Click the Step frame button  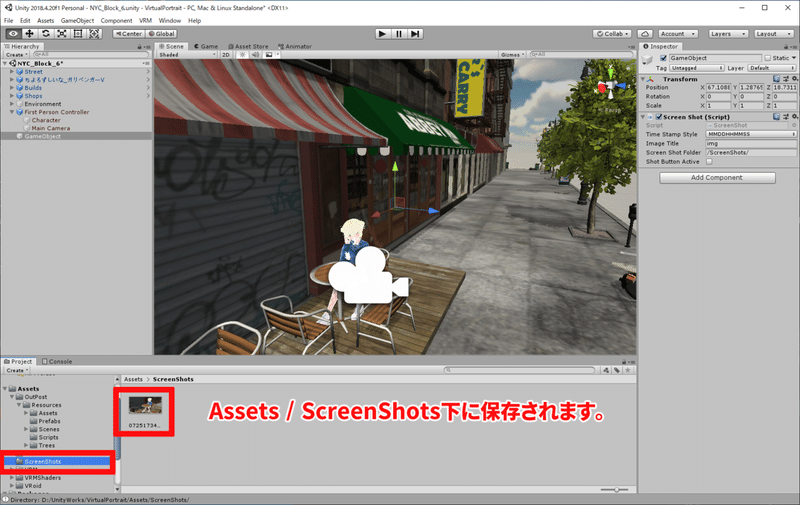pos(415,34)
